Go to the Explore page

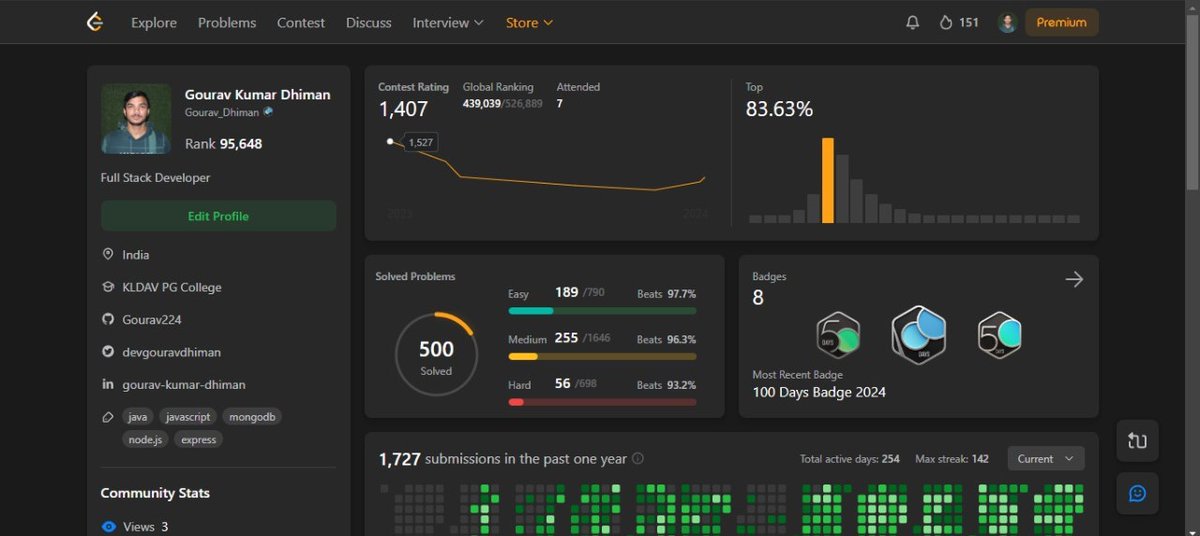click(x=154, y=22)
